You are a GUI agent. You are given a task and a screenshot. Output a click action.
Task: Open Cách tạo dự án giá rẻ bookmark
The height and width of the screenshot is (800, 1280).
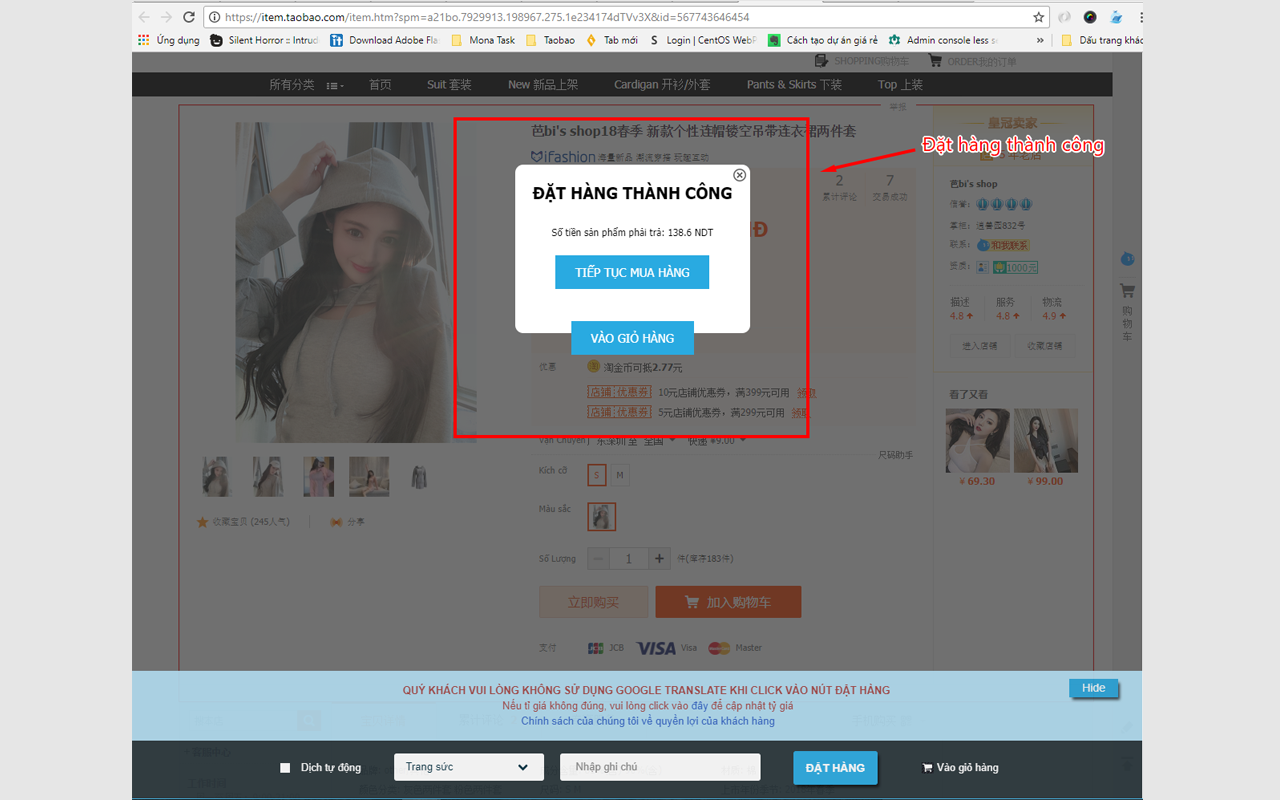pyautogui.click(x=823, y=40)
